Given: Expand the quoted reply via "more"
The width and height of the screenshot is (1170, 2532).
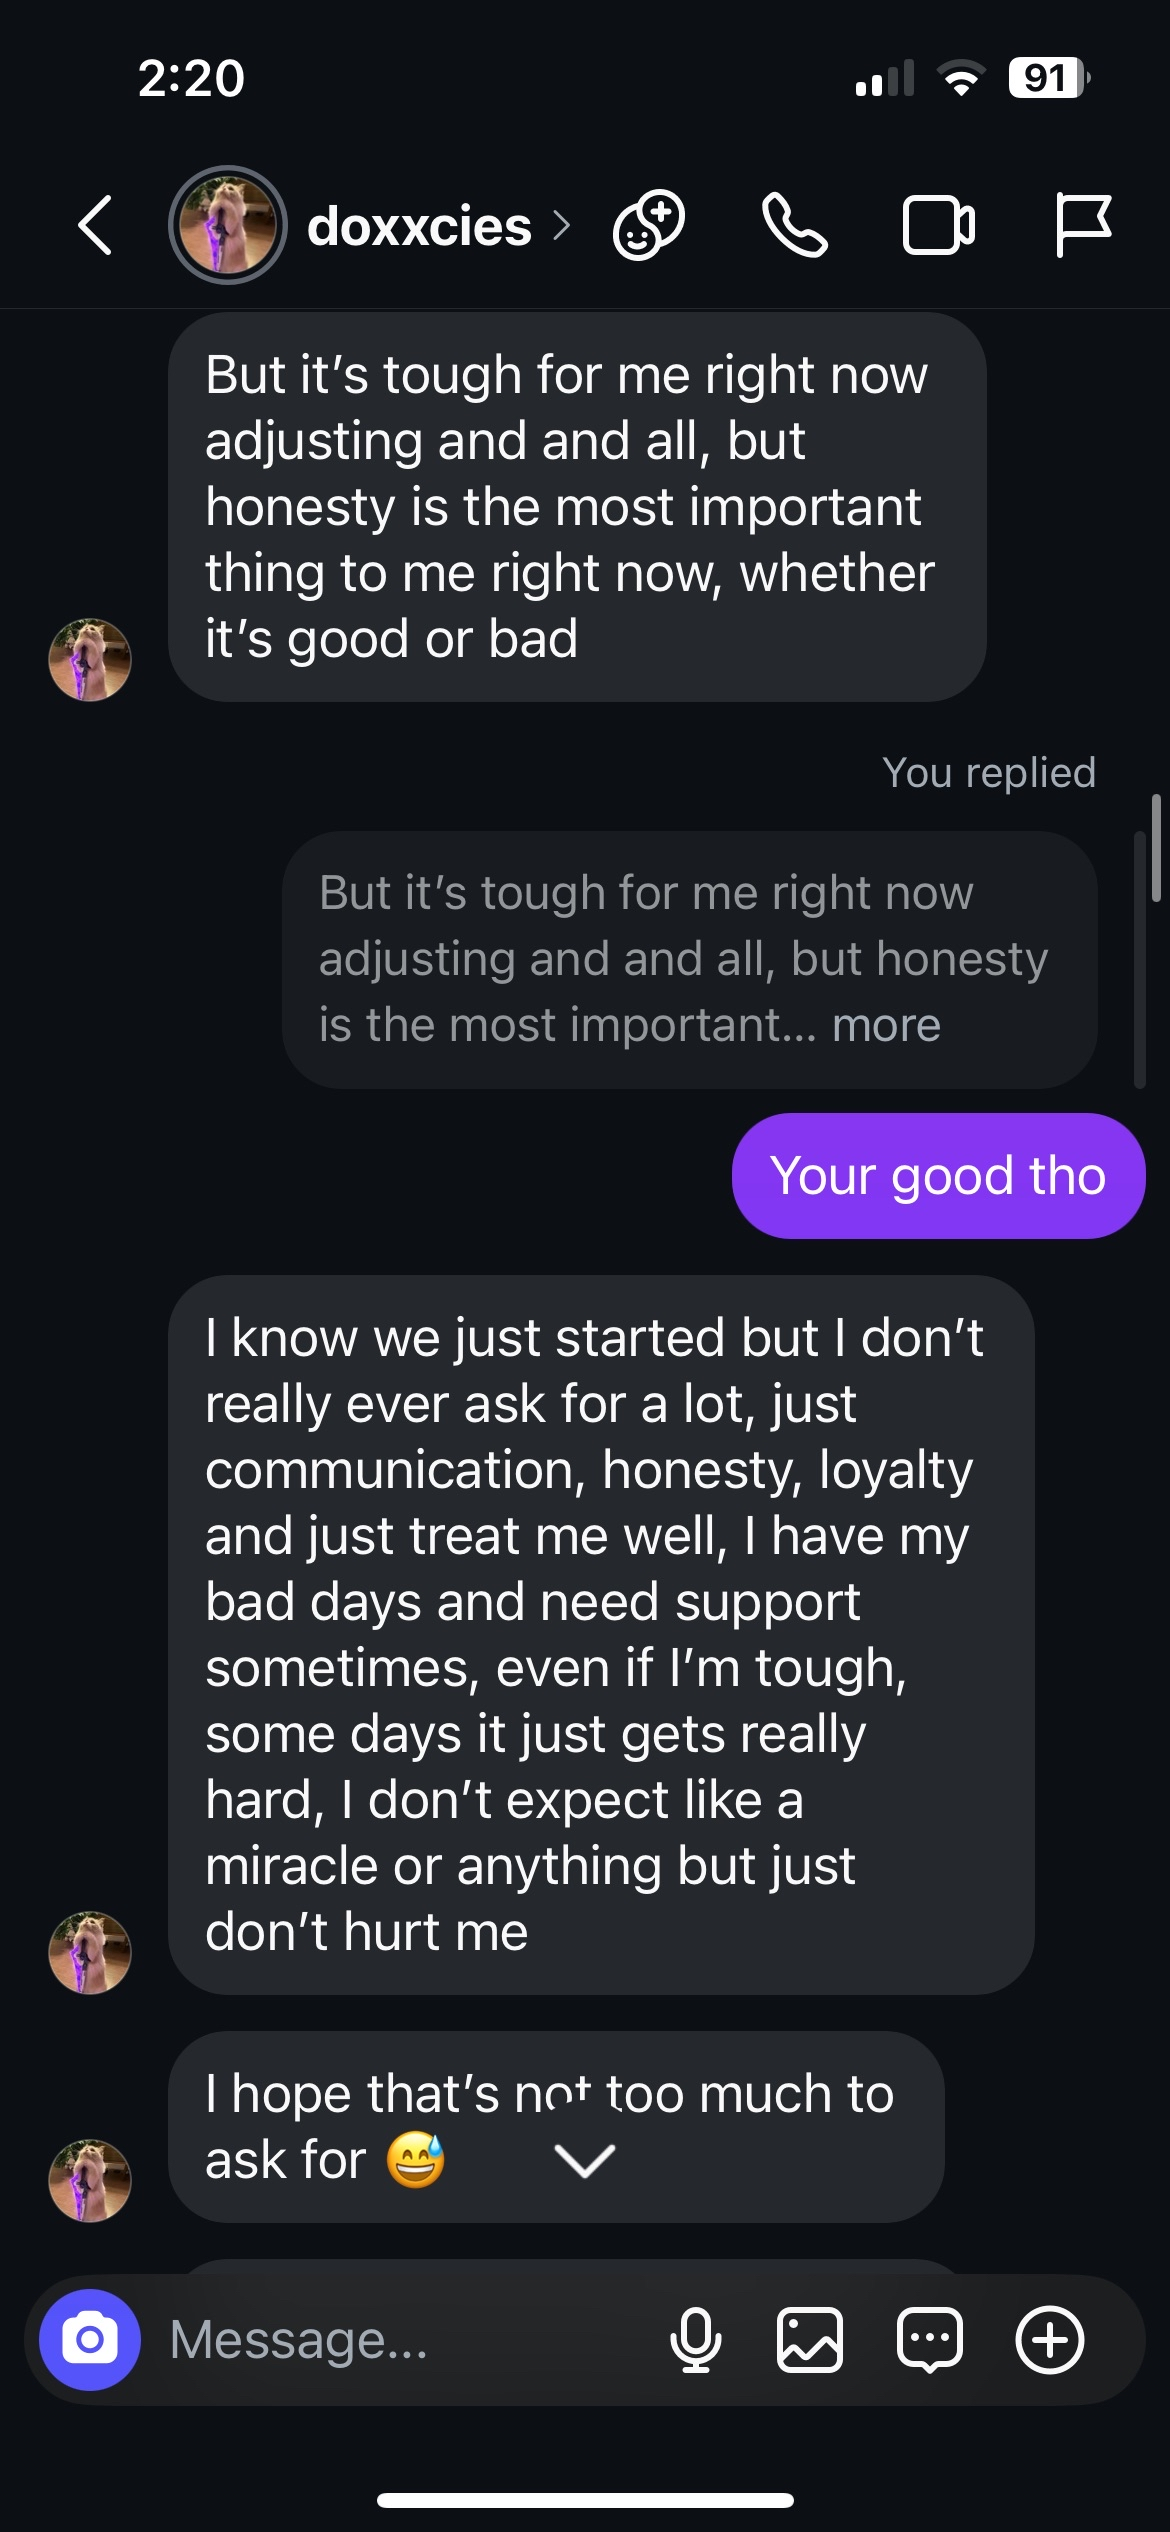Looking at the screenshot, I should coord(886,1025).
